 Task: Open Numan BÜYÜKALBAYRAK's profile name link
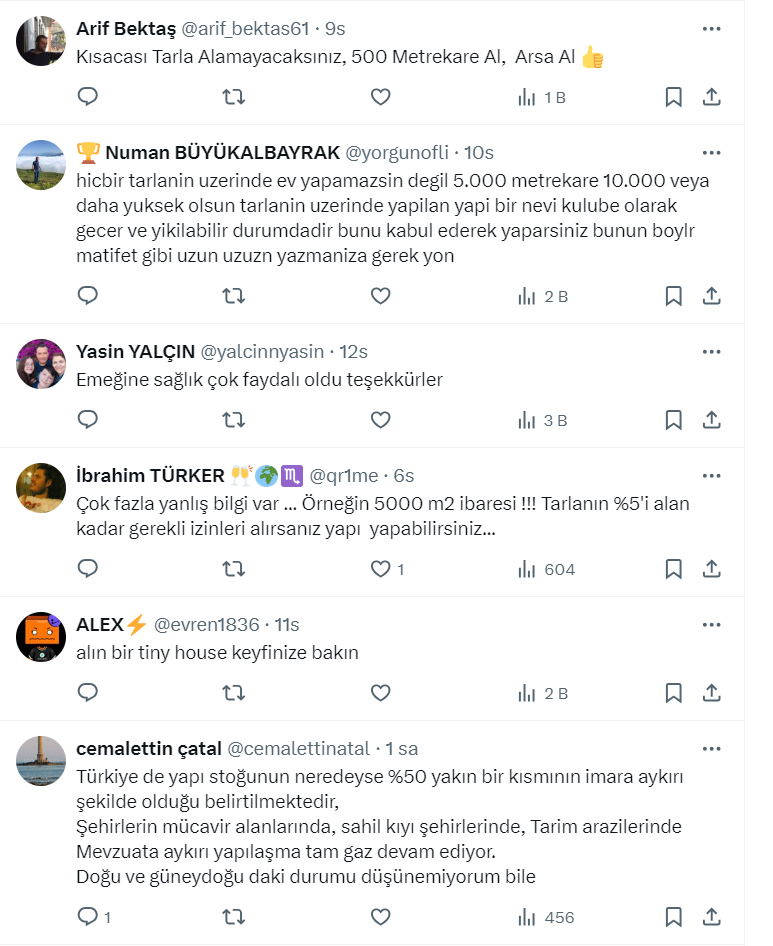222,152
